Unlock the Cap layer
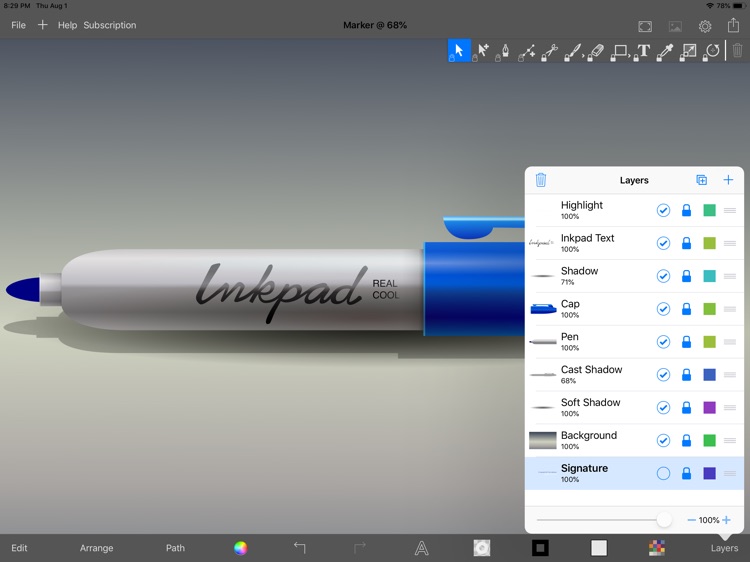The width and height of the screenshot is (750, 562). tap(686, 309)
